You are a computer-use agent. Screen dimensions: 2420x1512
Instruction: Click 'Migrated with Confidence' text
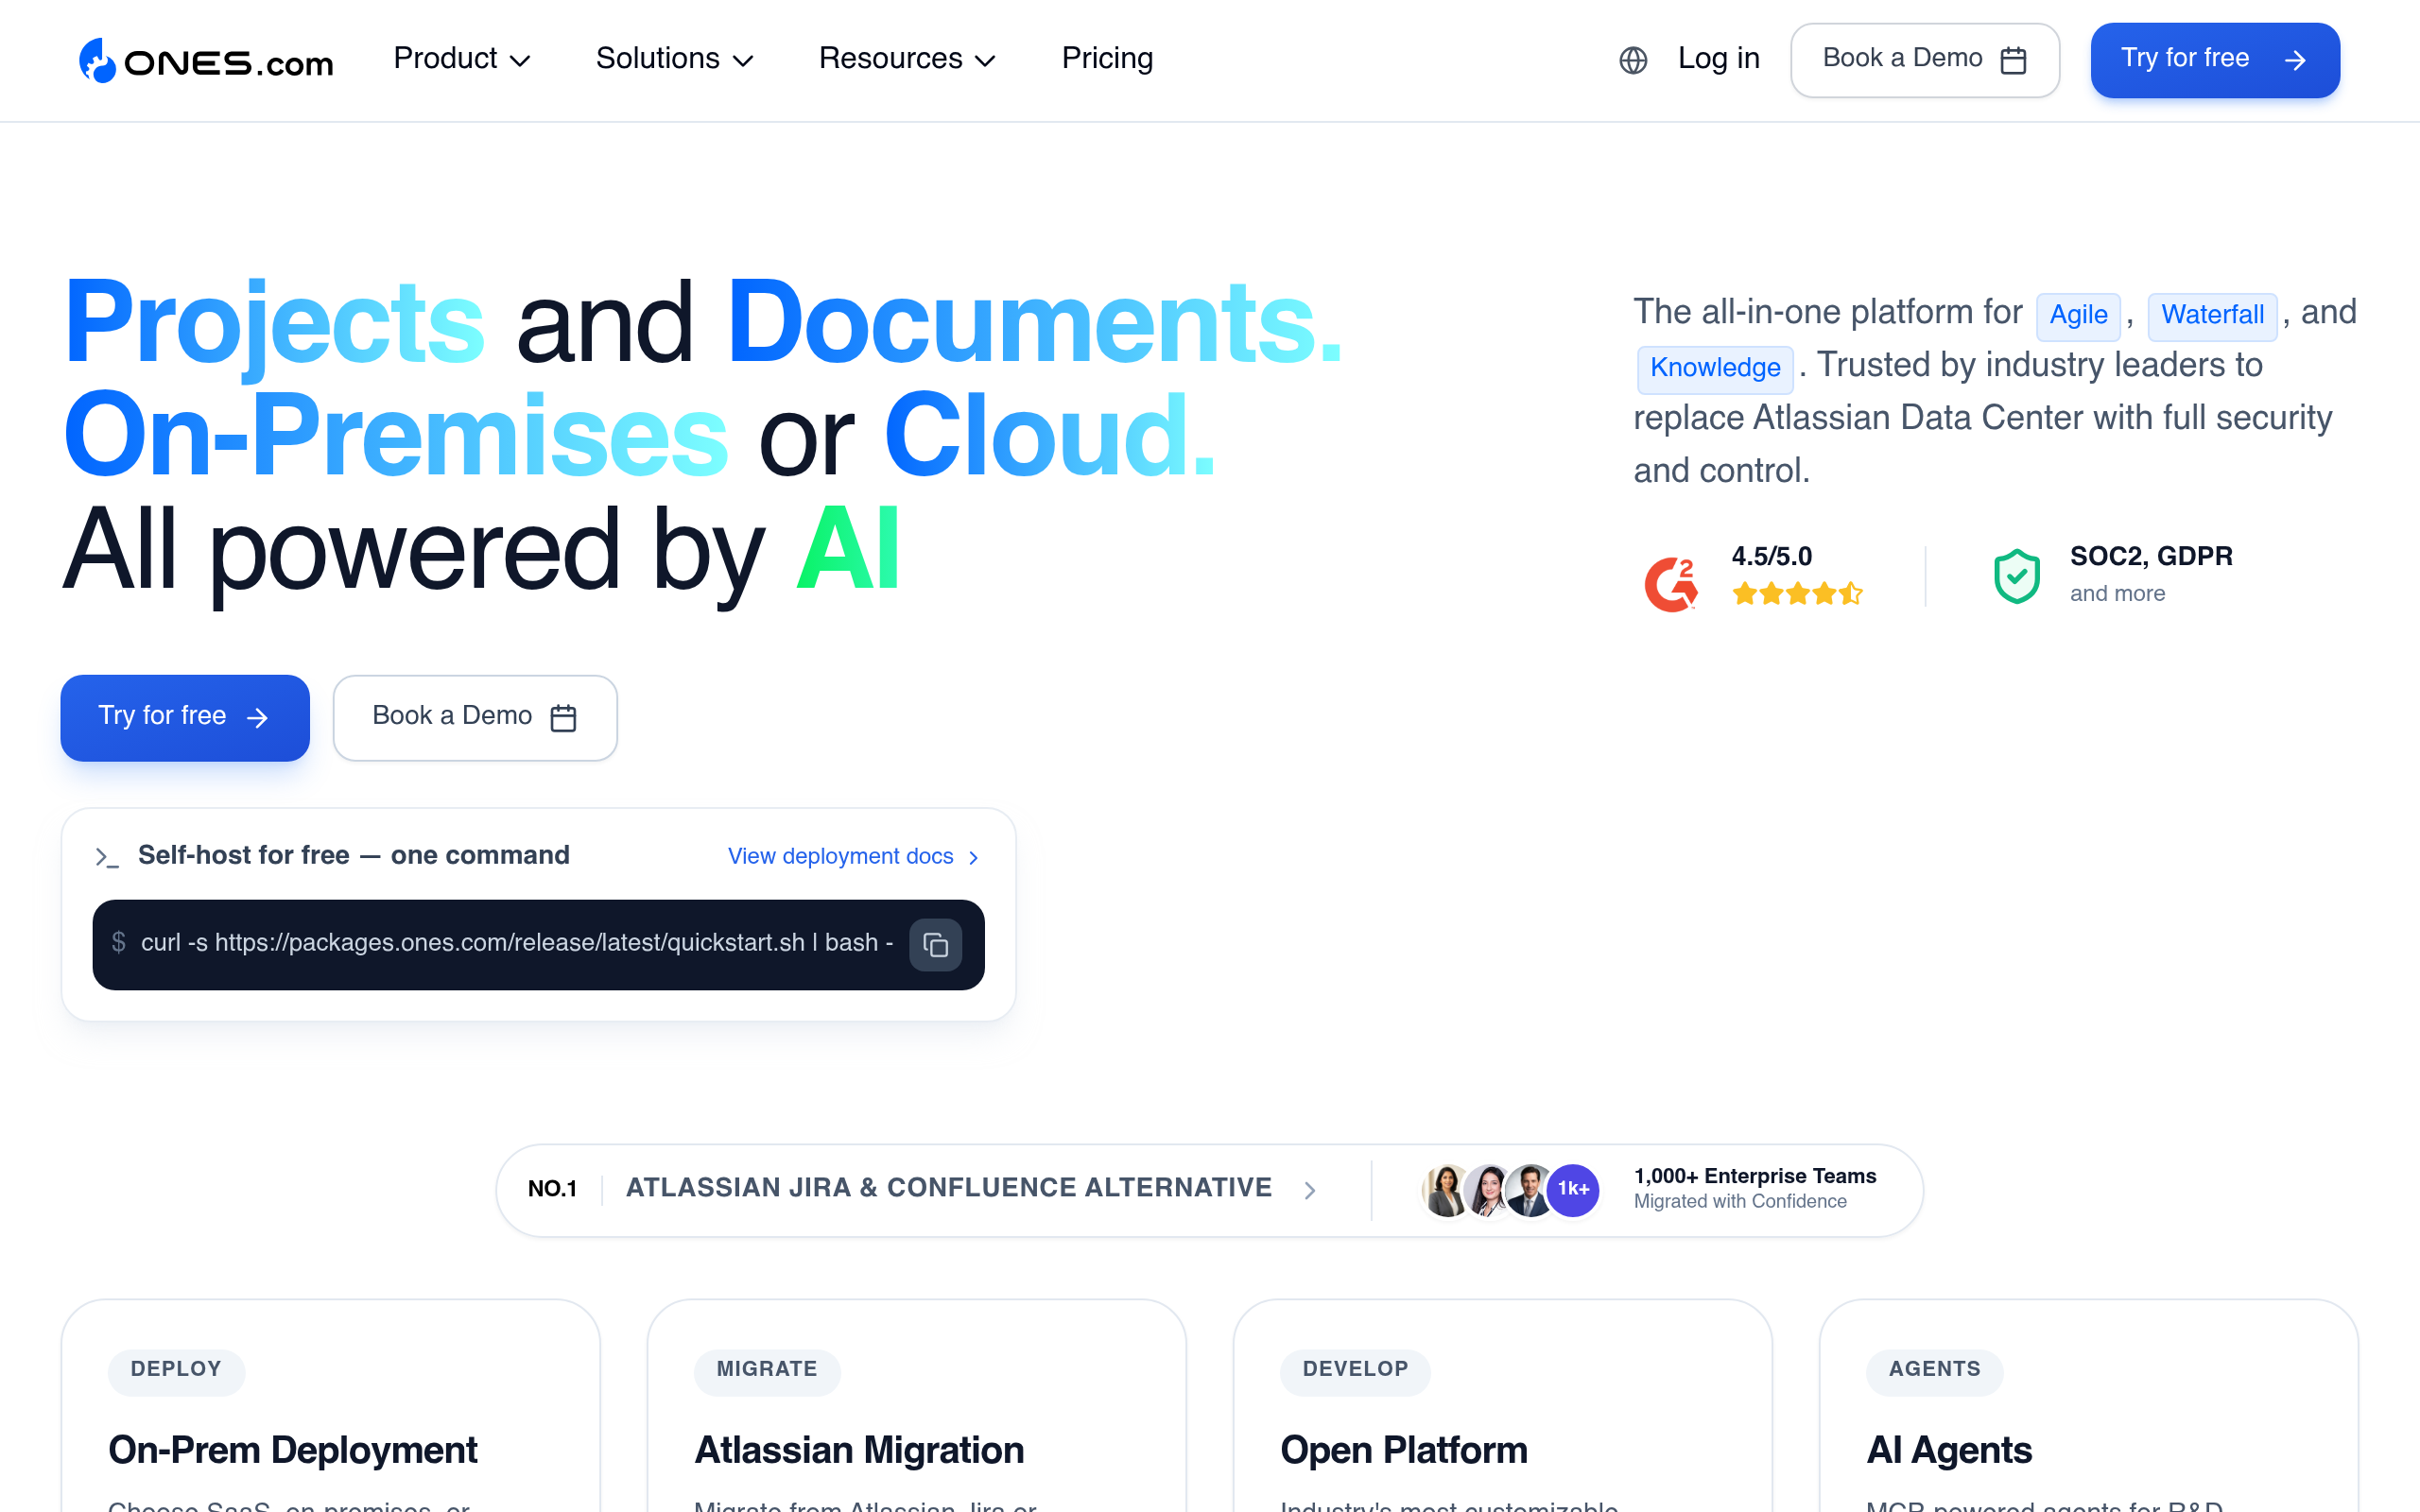1740,1202
